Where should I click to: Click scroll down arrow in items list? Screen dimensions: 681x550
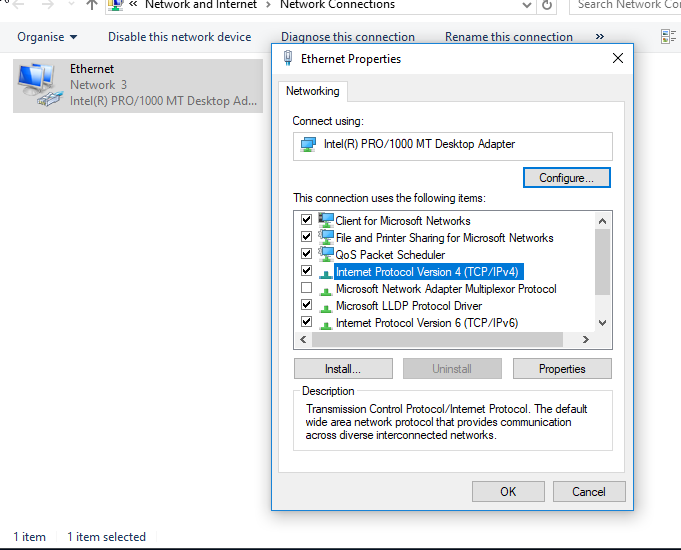click(x=602, y=323)
